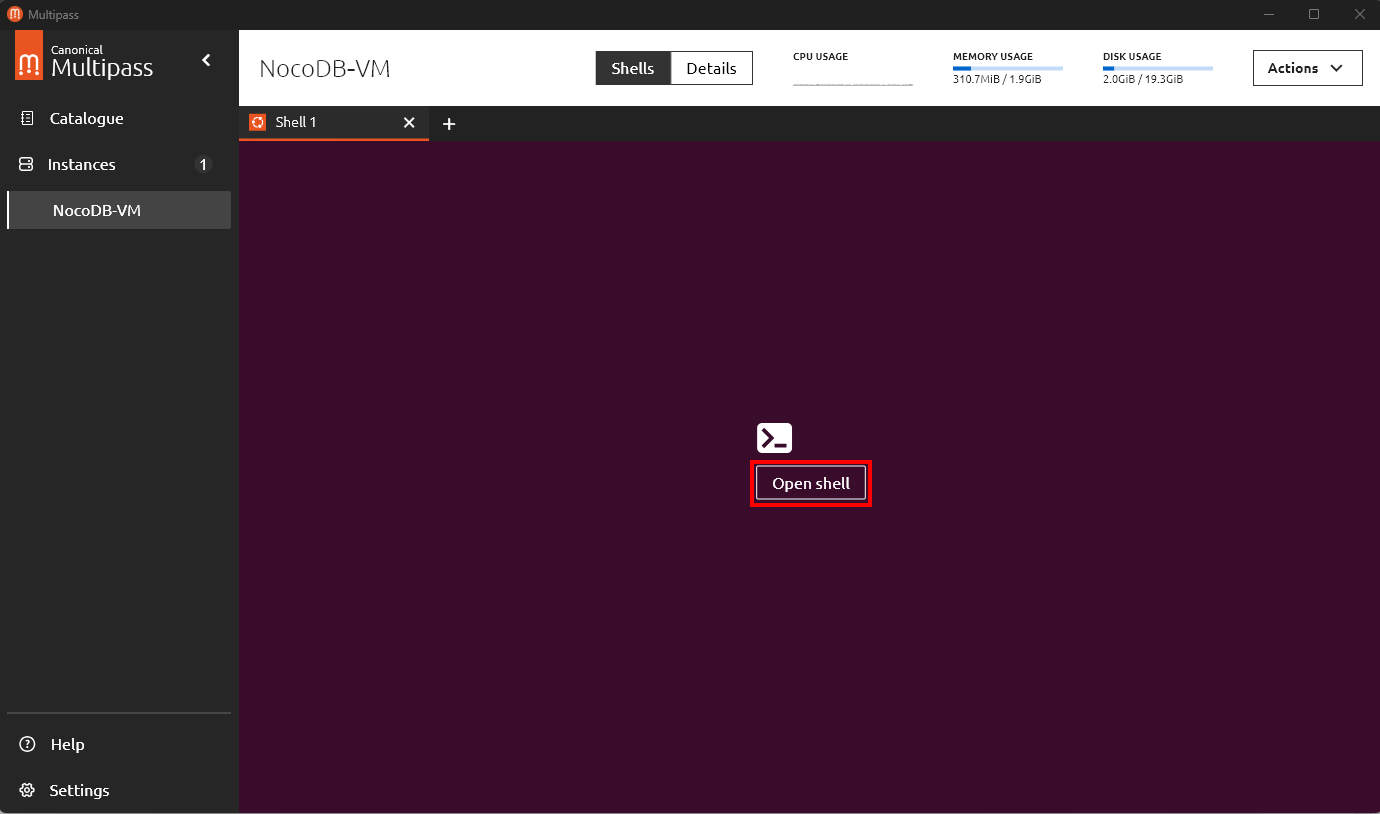Expand the Actions dropdown menu
Screen dimensions: 1380x814
pyautogui.click(x=1307, y=68)
